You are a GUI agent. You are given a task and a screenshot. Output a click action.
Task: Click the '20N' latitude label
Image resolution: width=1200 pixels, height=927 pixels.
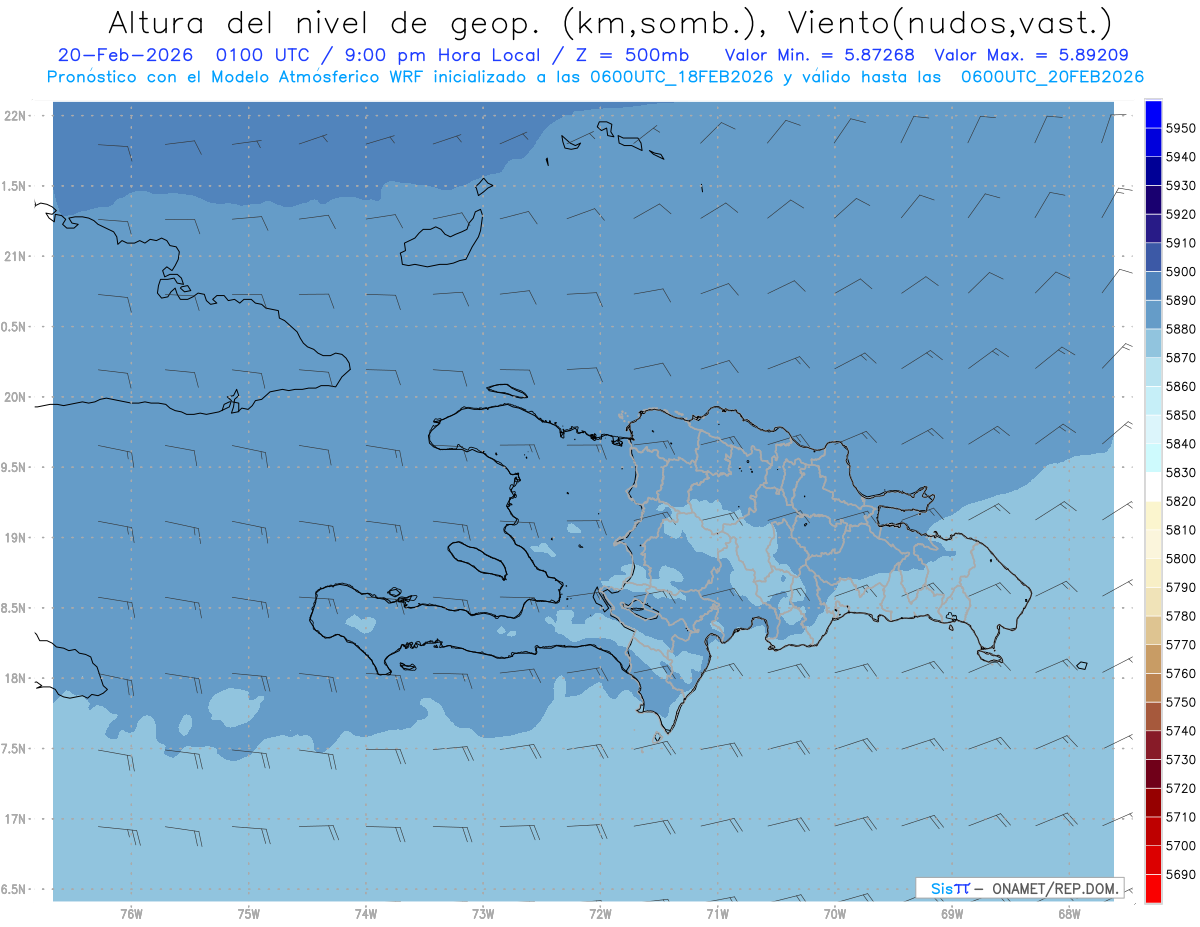tap(15, 397)
